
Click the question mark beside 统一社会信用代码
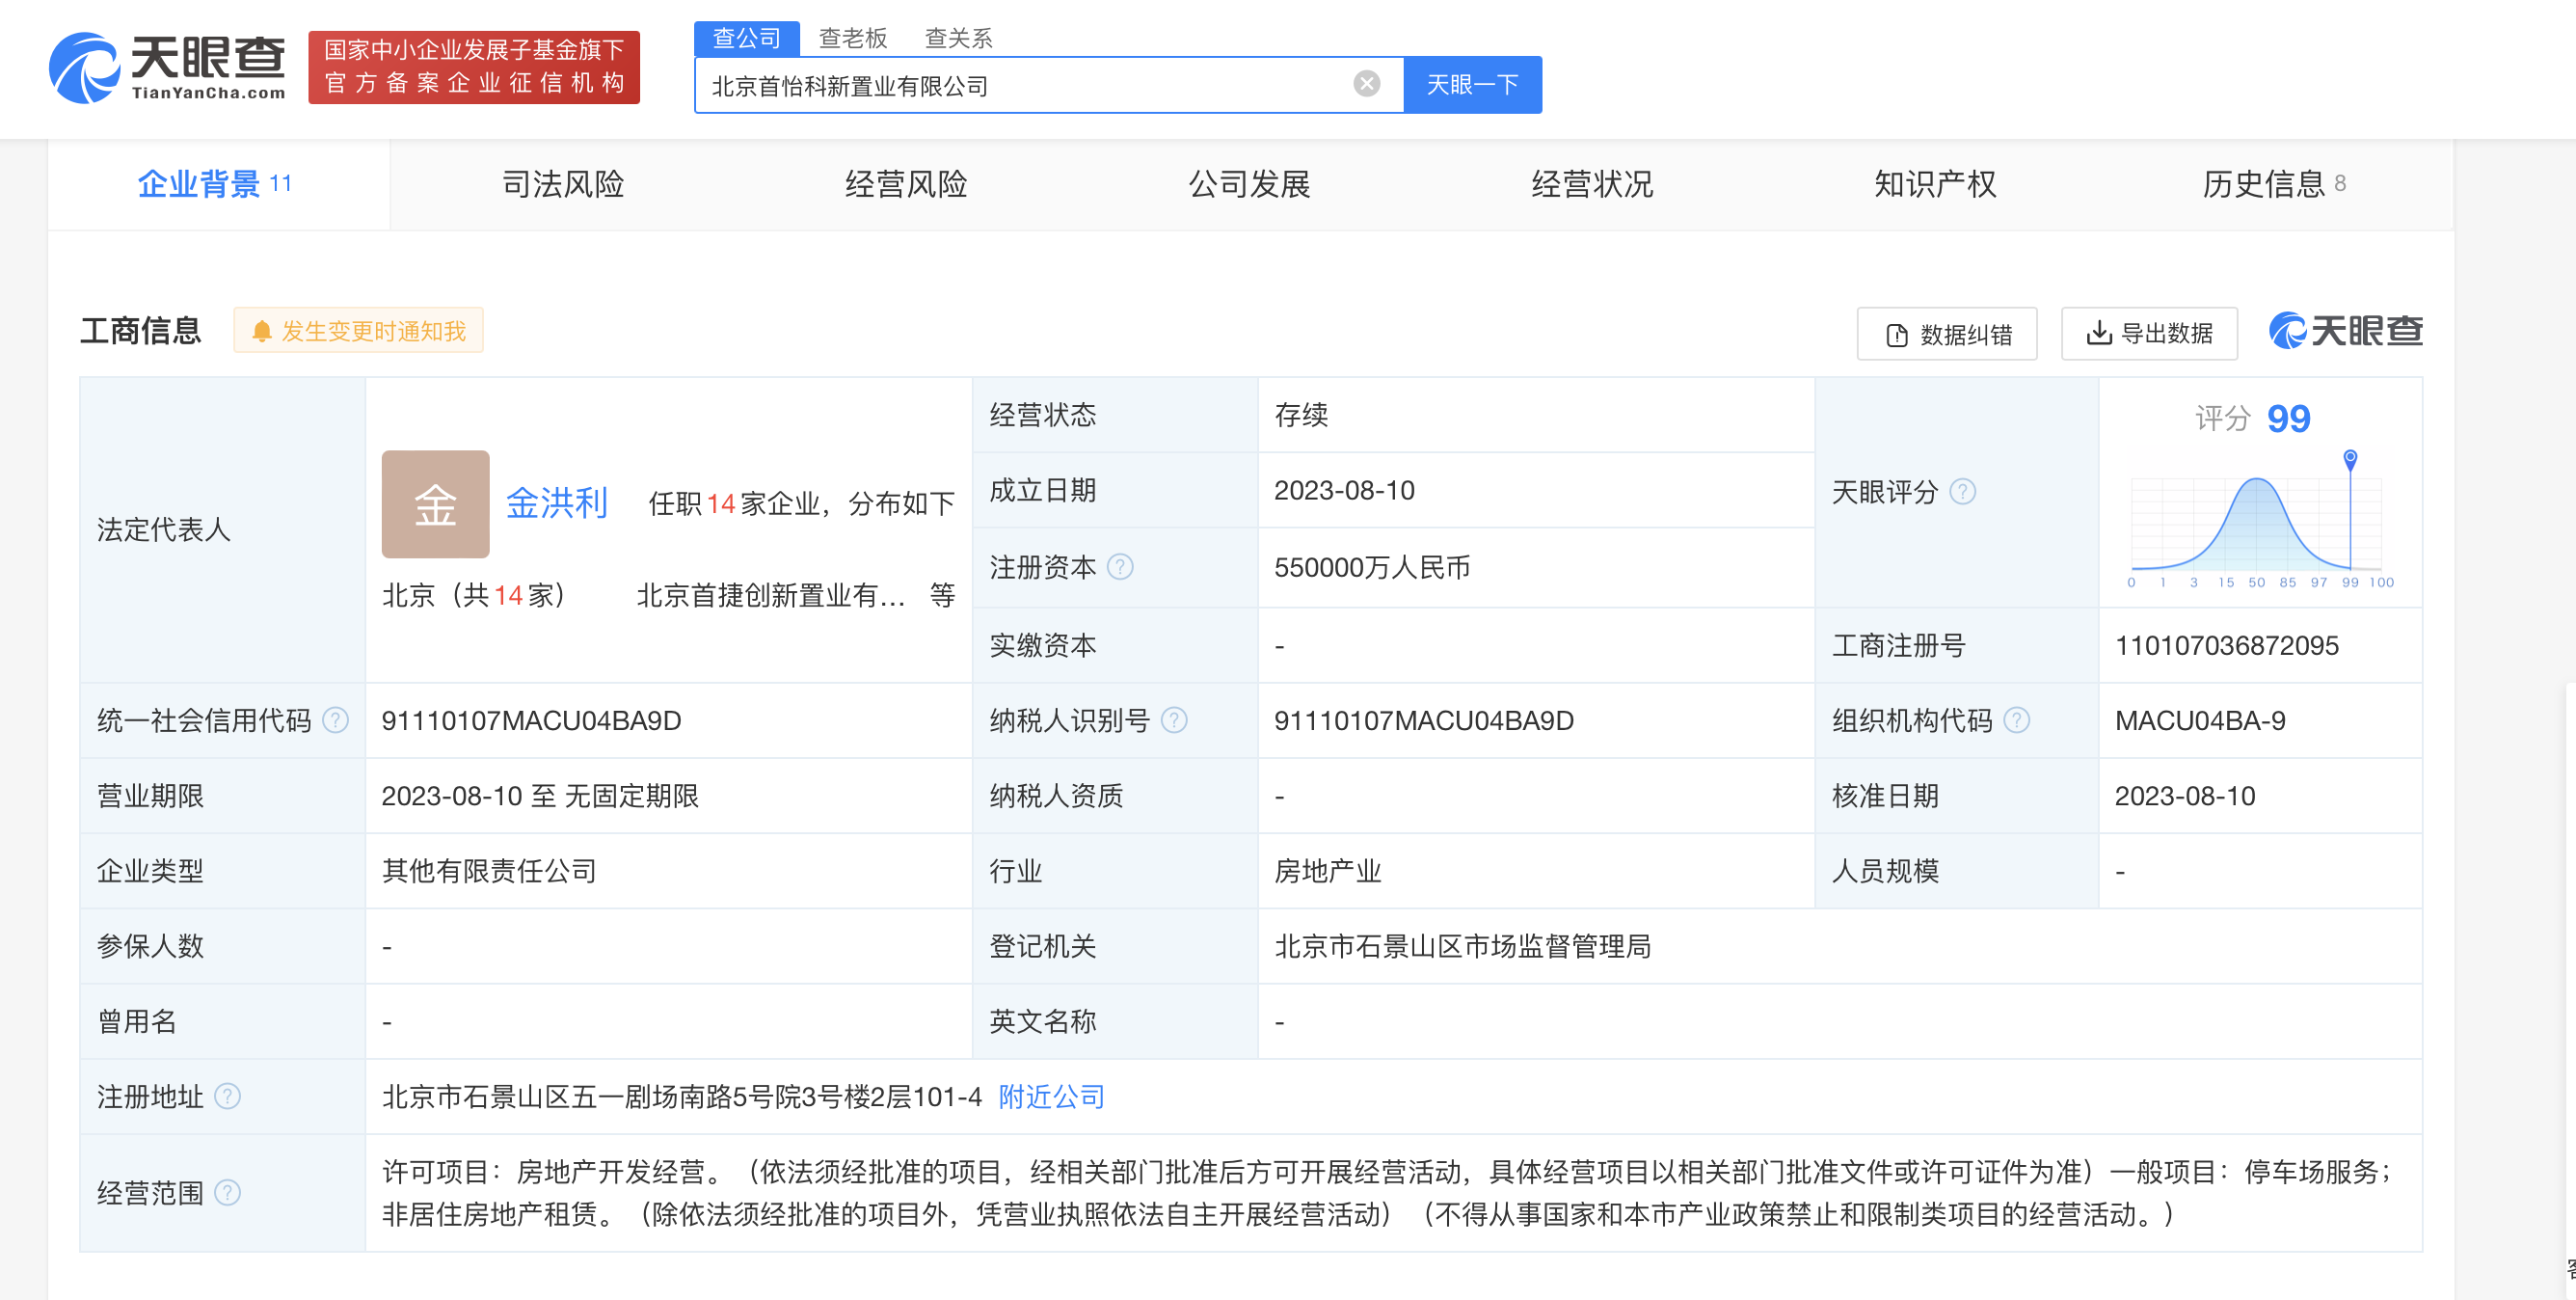coord(340,720)
